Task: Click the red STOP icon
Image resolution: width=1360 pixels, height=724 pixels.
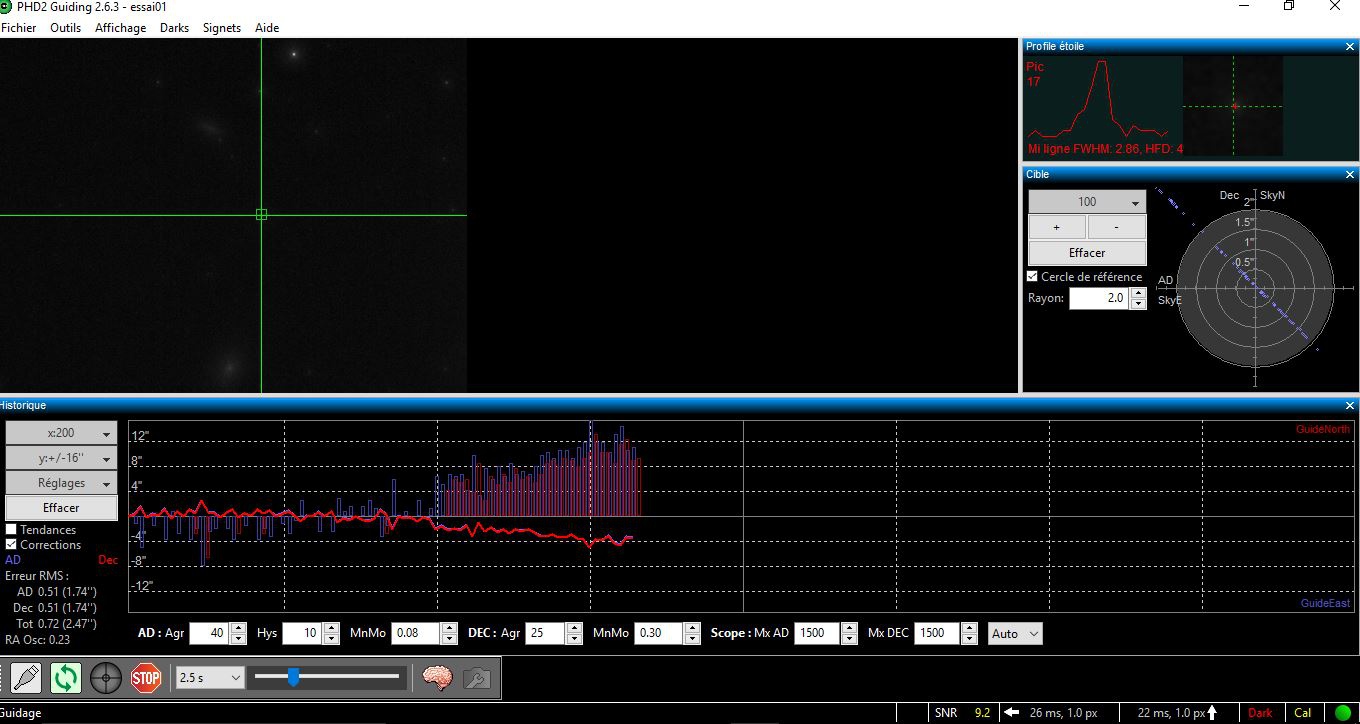Action: 146,678
